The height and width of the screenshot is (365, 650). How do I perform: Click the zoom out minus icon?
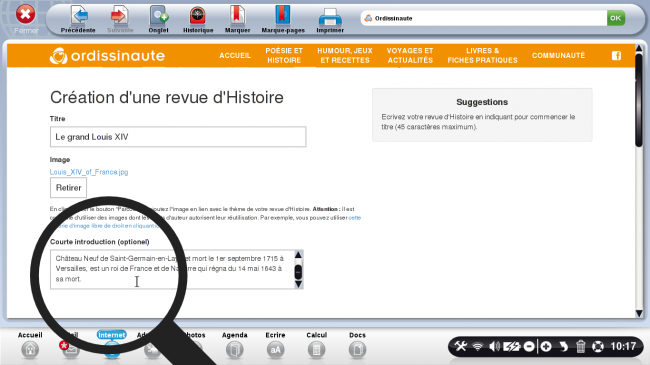pos(529,346)
